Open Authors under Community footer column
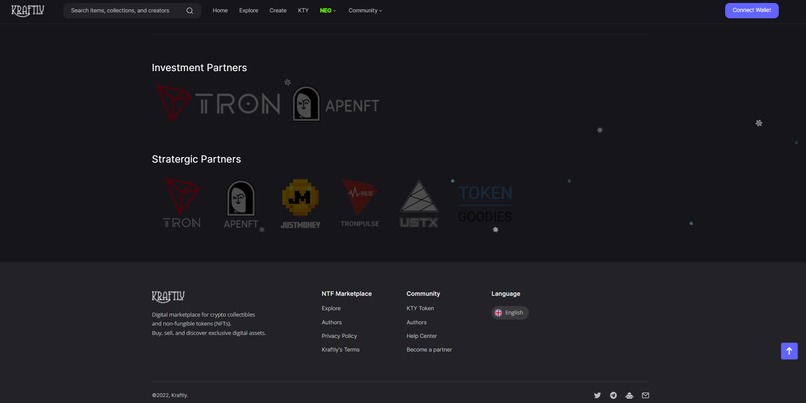 (x=416, y=322)
